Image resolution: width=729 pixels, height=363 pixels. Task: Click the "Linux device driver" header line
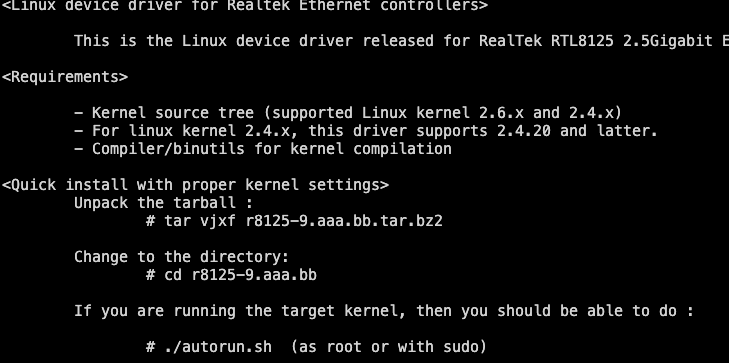(245, 5)
